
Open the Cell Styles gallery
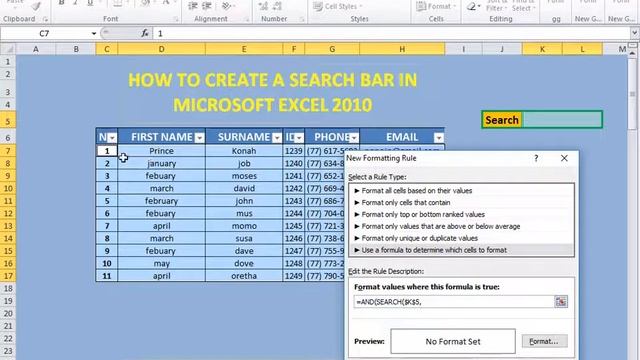click(x=338, y=6)
